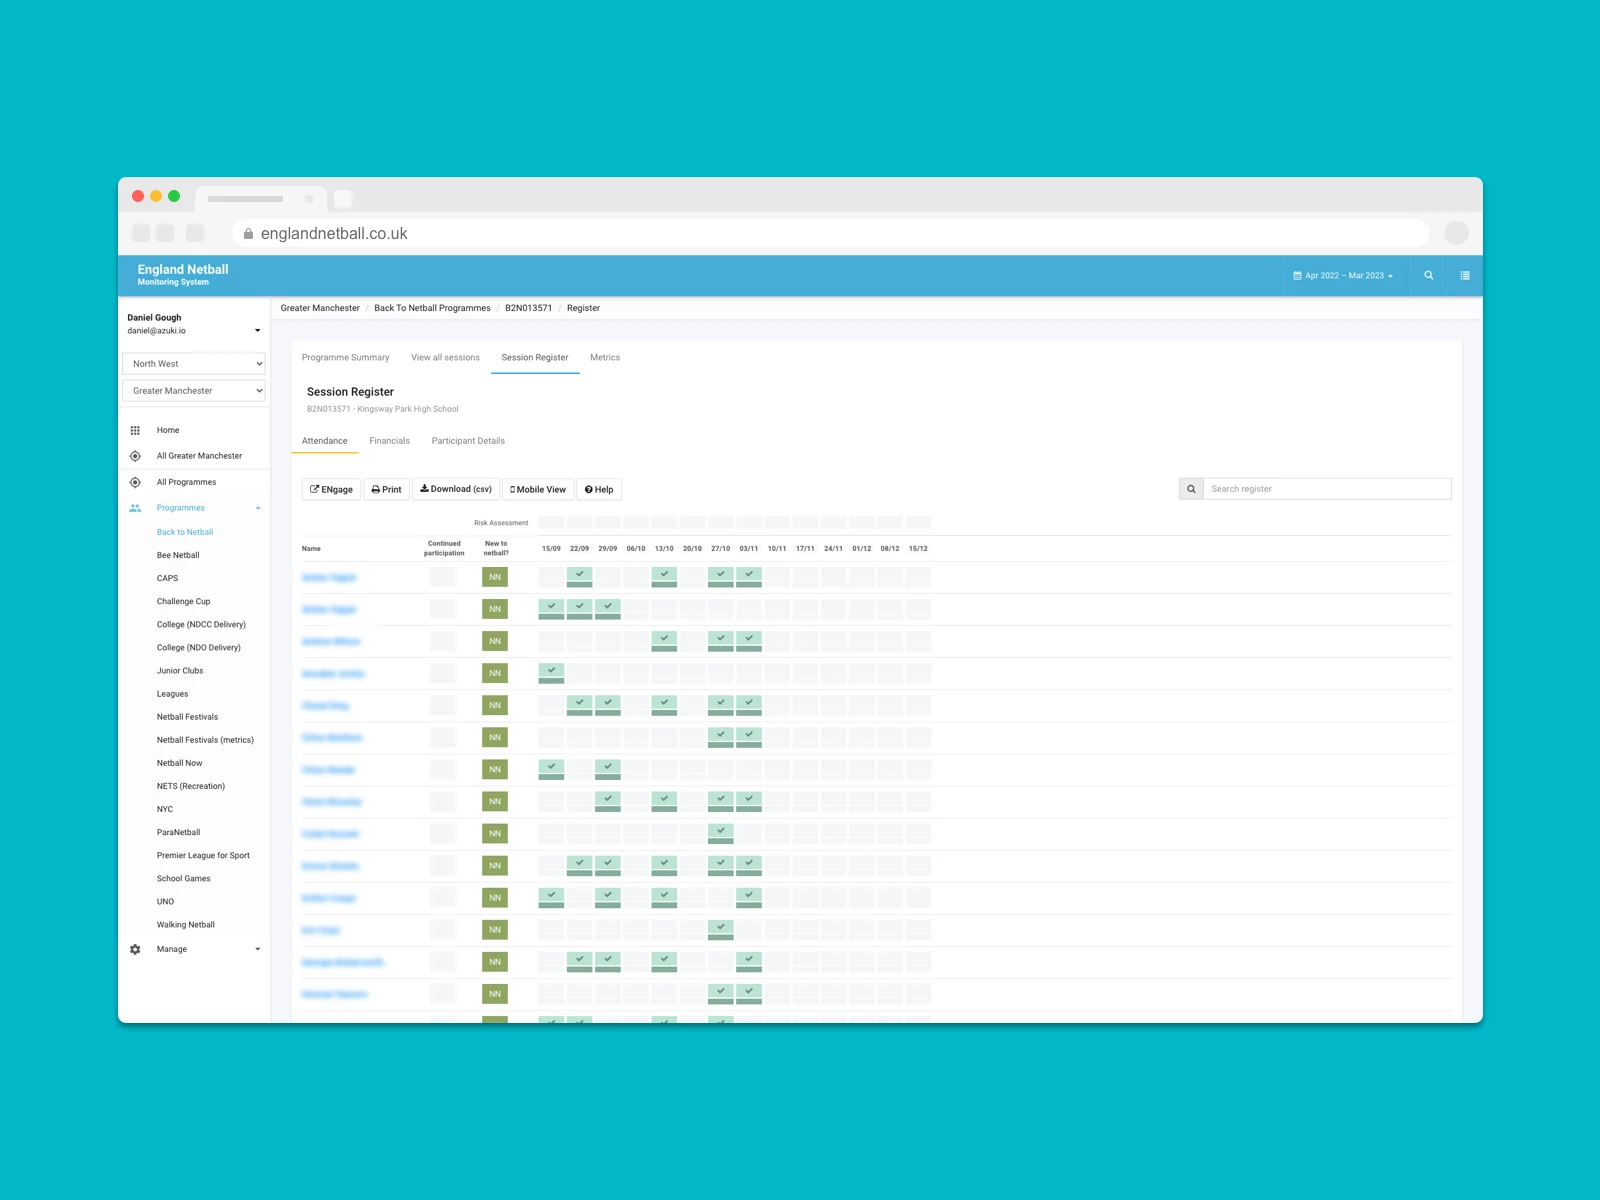Click the Download (csv) button

456,490
